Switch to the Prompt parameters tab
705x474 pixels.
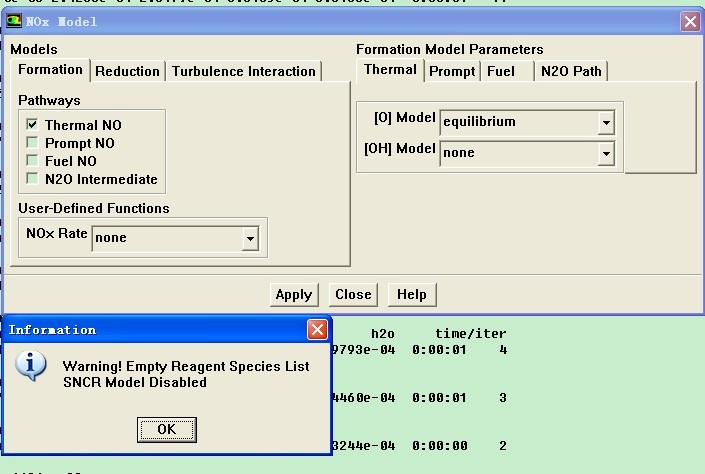click(x=452, y=71)
